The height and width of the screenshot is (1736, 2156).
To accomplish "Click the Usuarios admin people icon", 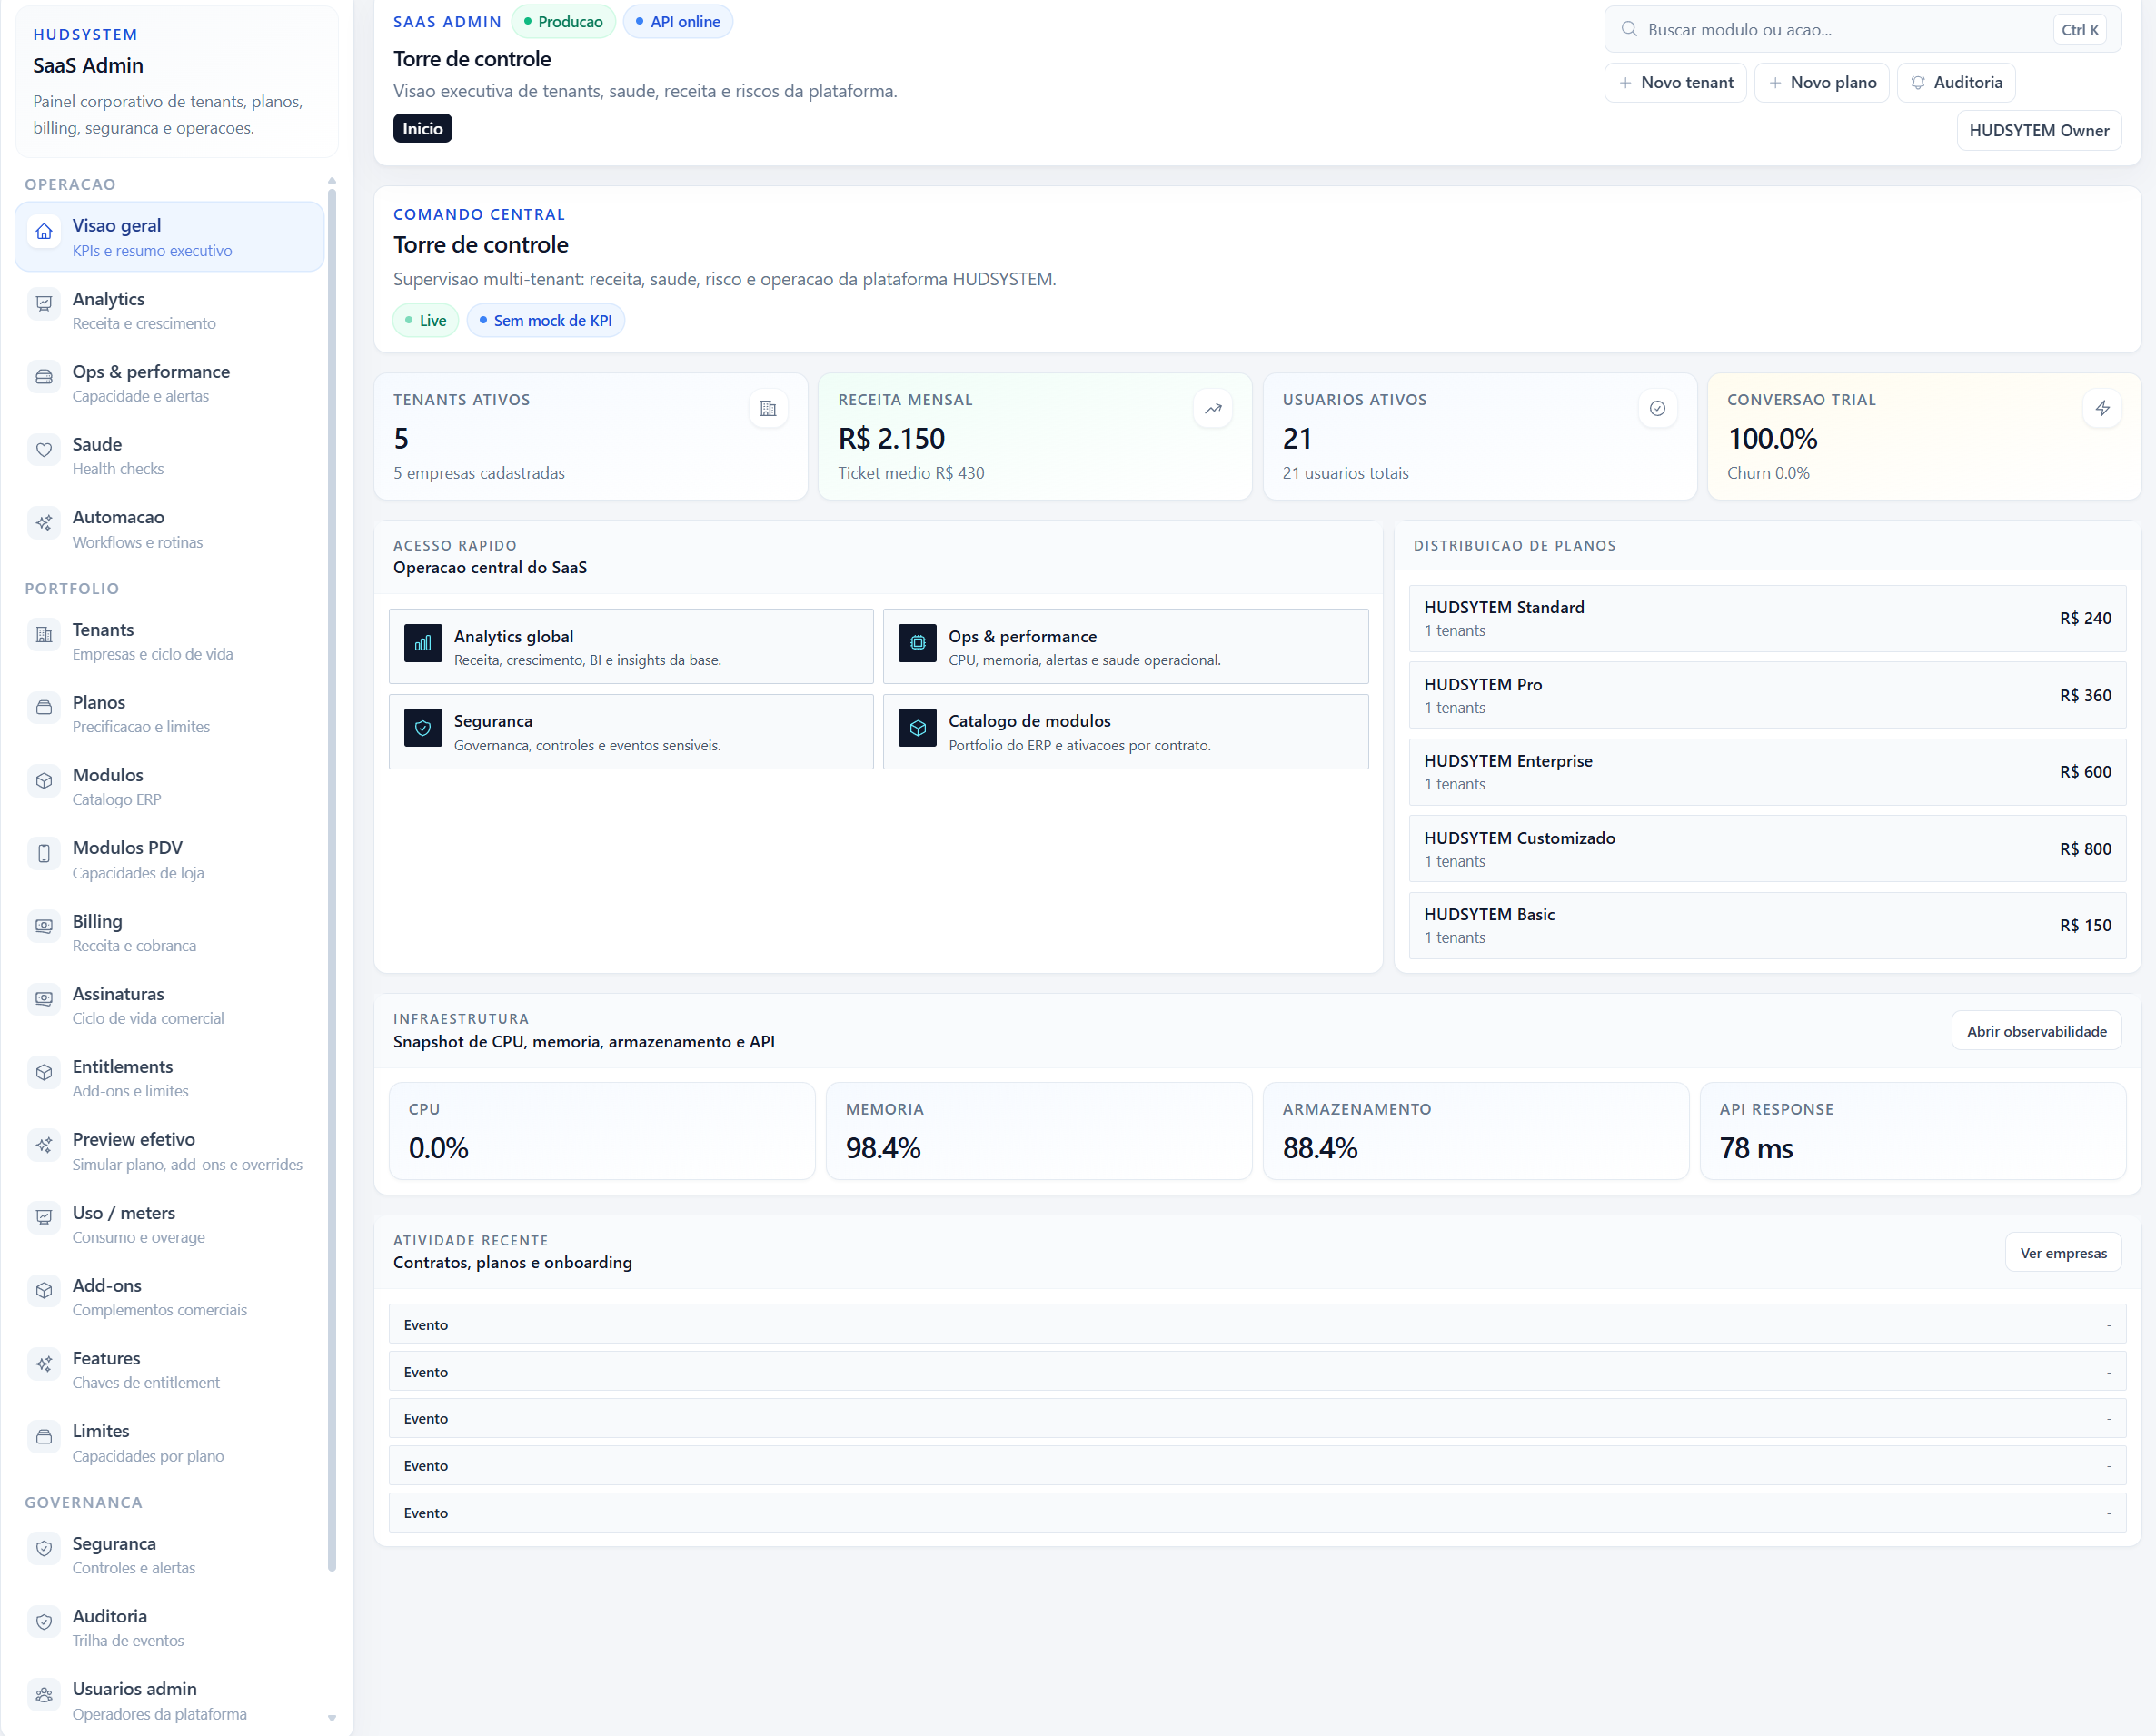I will [44, 1695].
